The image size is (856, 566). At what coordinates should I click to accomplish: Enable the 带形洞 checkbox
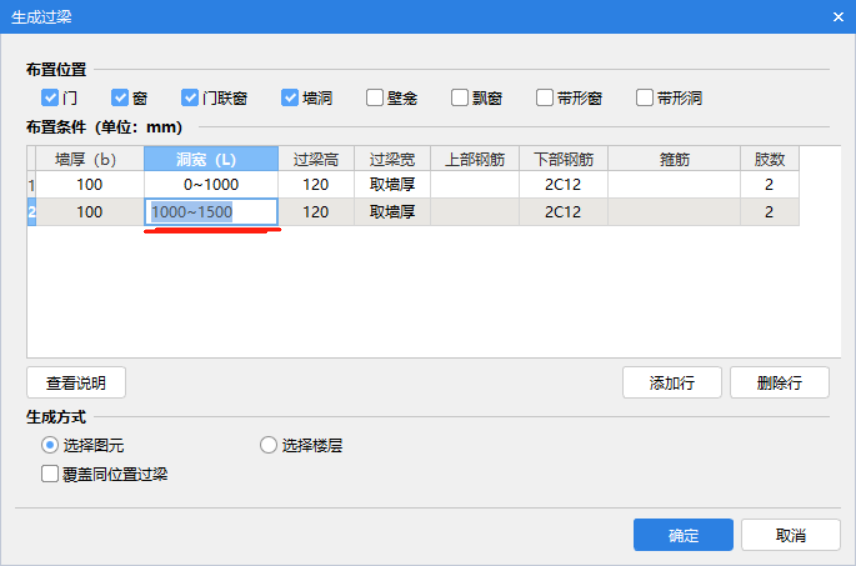click(x=644, y=98)
